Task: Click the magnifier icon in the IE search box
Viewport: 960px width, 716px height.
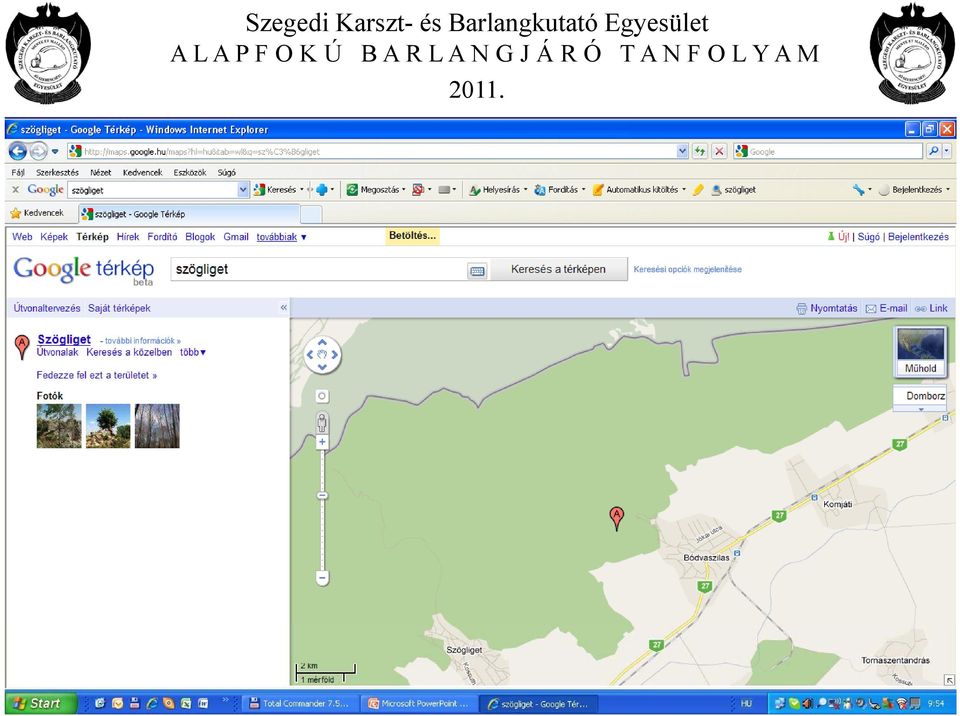Action: click(933, 151)
